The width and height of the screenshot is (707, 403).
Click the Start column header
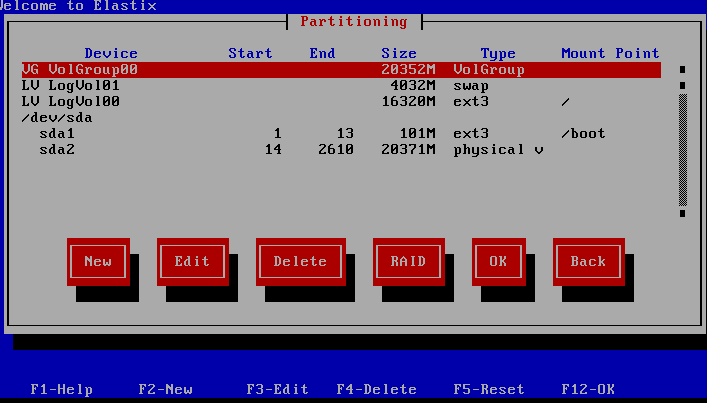click(x=250, y=54)
